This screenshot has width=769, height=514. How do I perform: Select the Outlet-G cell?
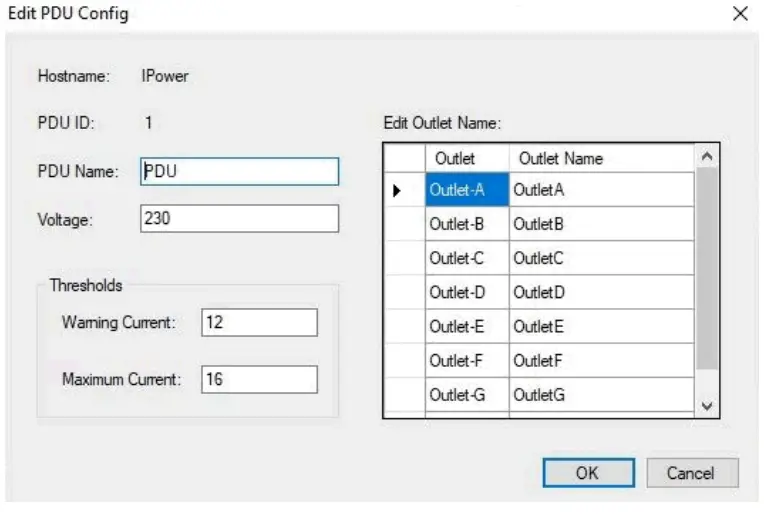point(467,395)
